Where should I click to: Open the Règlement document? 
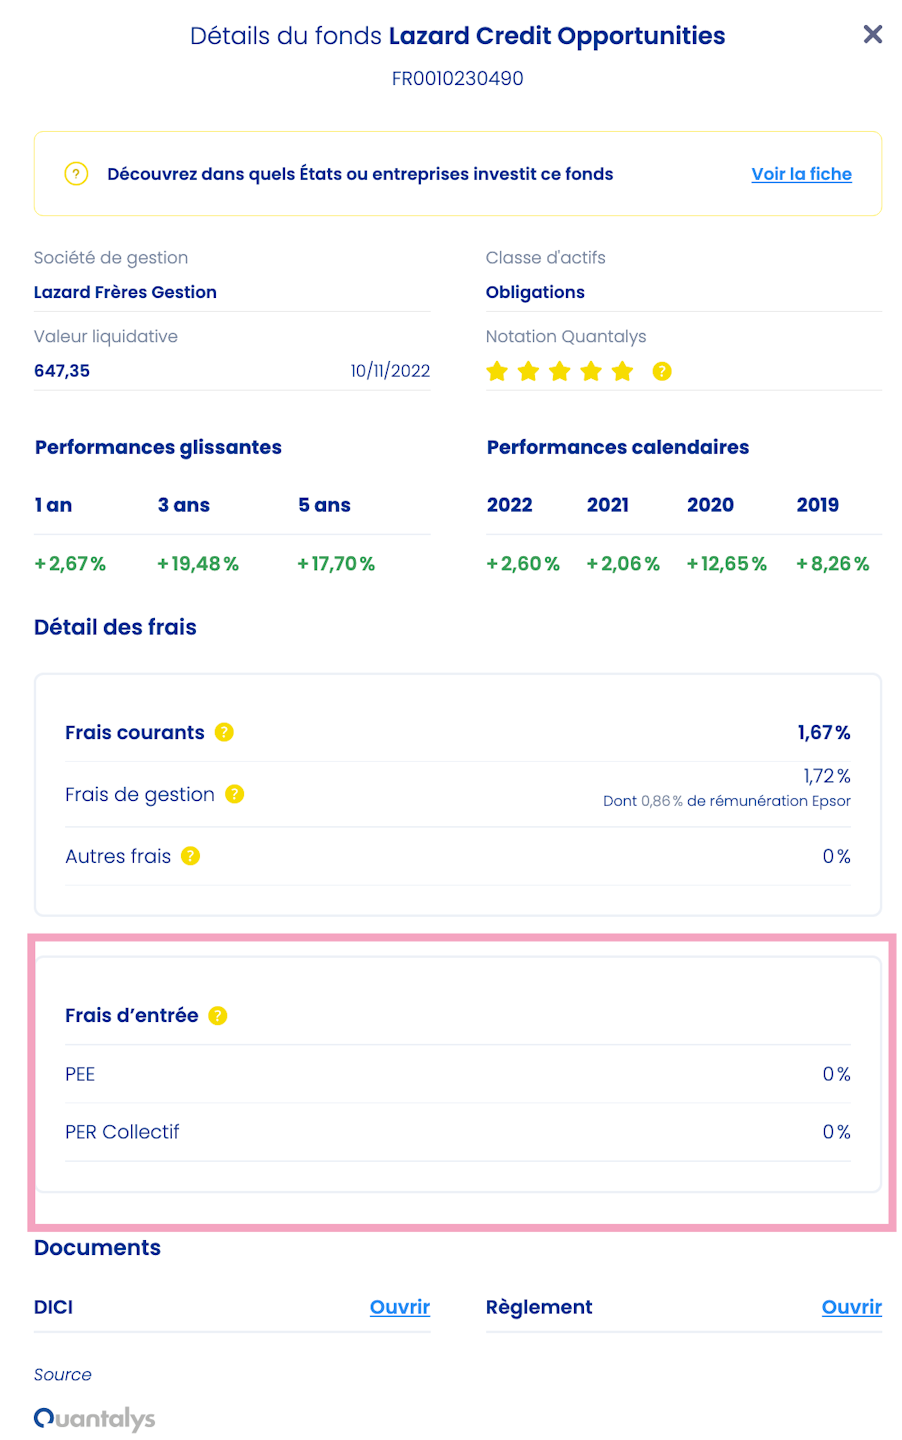(851, 1307)
